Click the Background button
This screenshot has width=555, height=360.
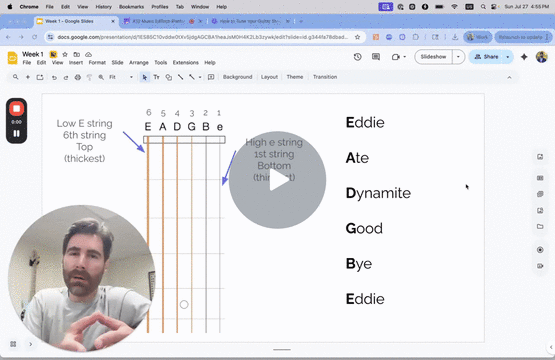click(x=238, y=77)
